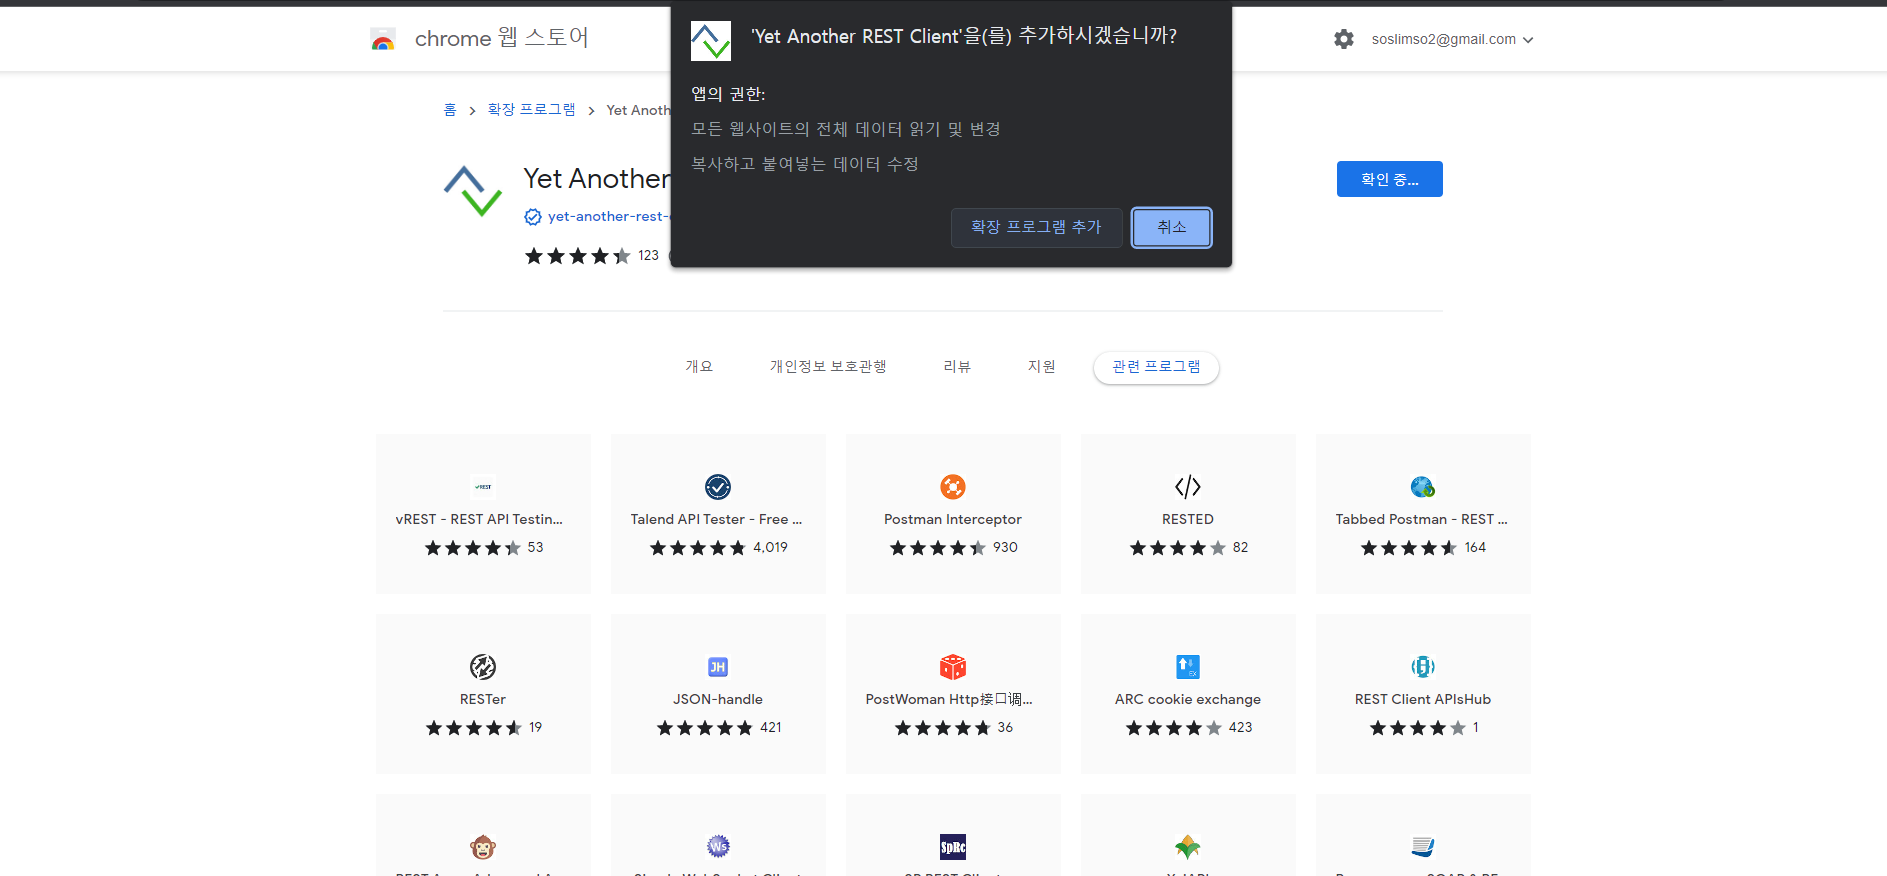1887x876 pixels.
Task: Confirm with the 확장 프로그램 추가 button
Action: pyautogui.click(x=1036, y=227)
